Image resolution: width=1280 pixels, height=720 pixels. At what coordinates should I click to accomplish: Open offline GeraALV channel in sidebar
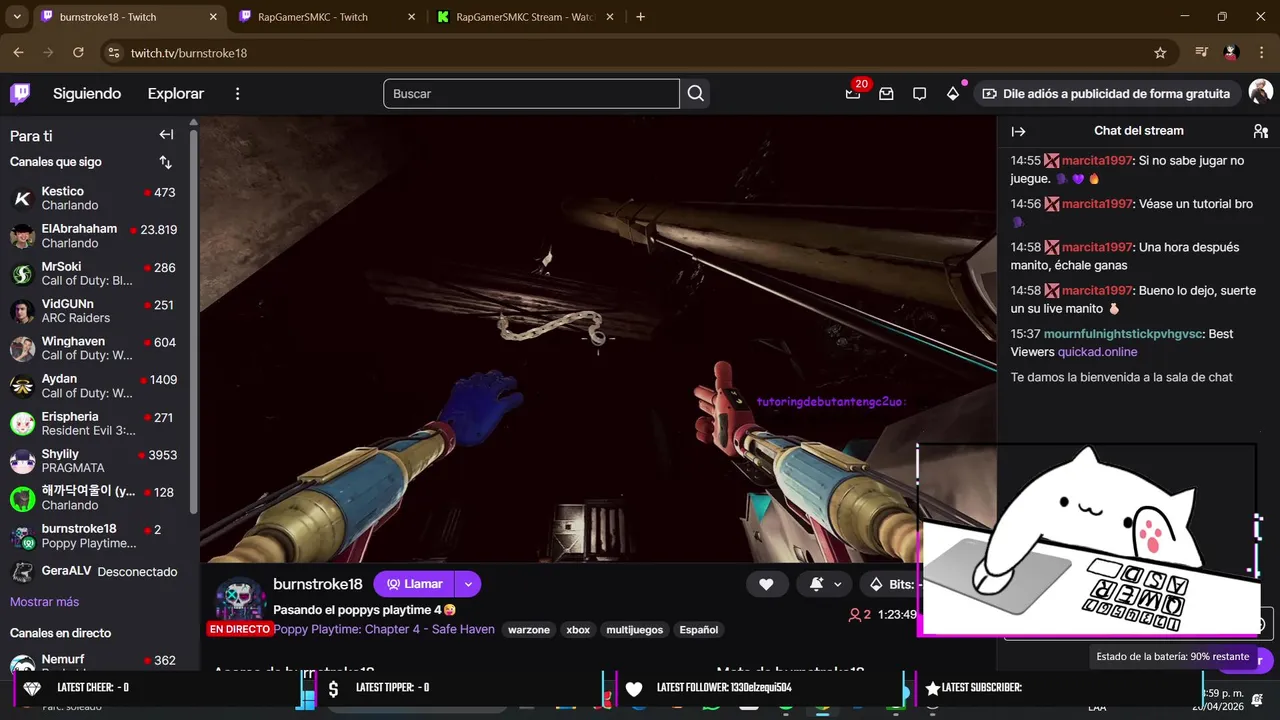click(96, 572)
